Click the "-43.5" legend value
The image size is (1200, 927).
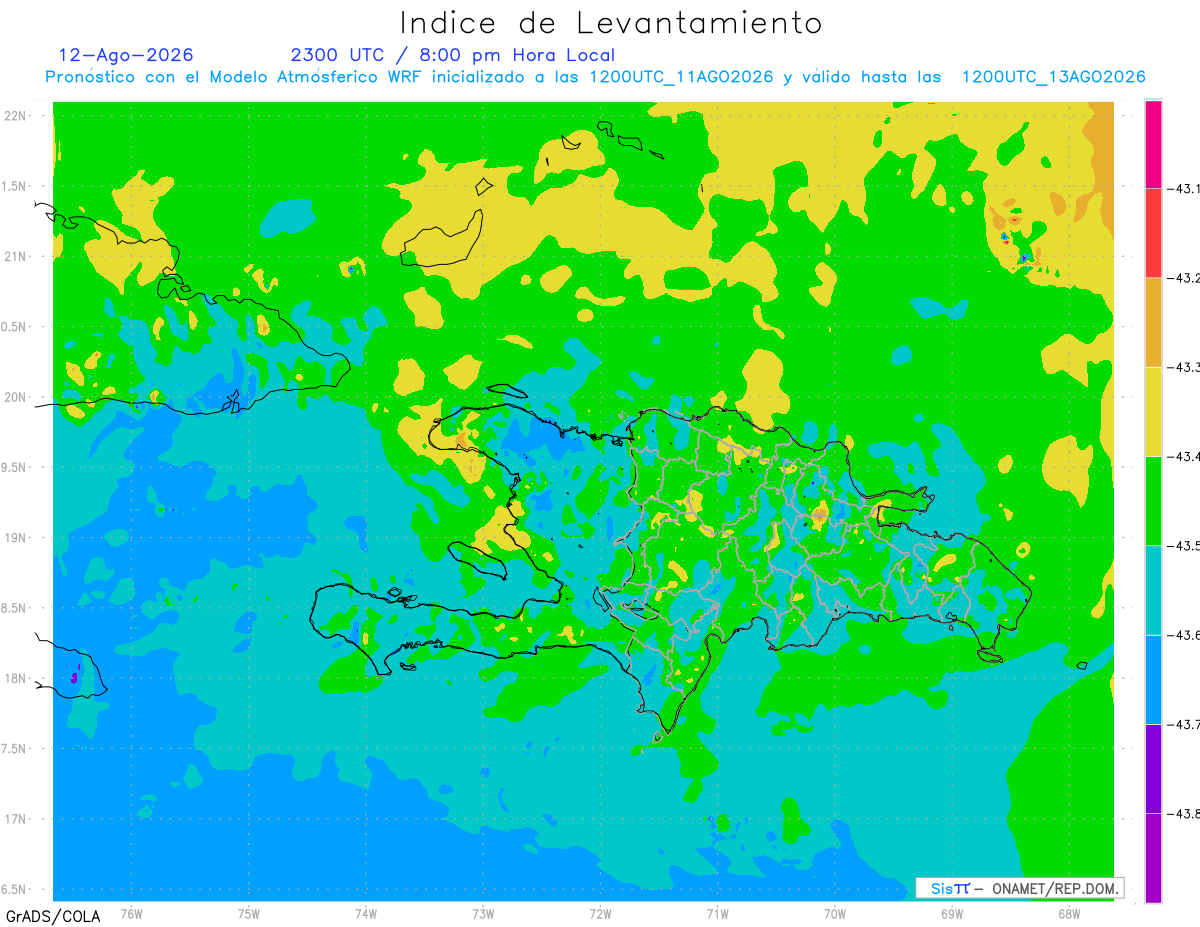[x=1183, y=546]
